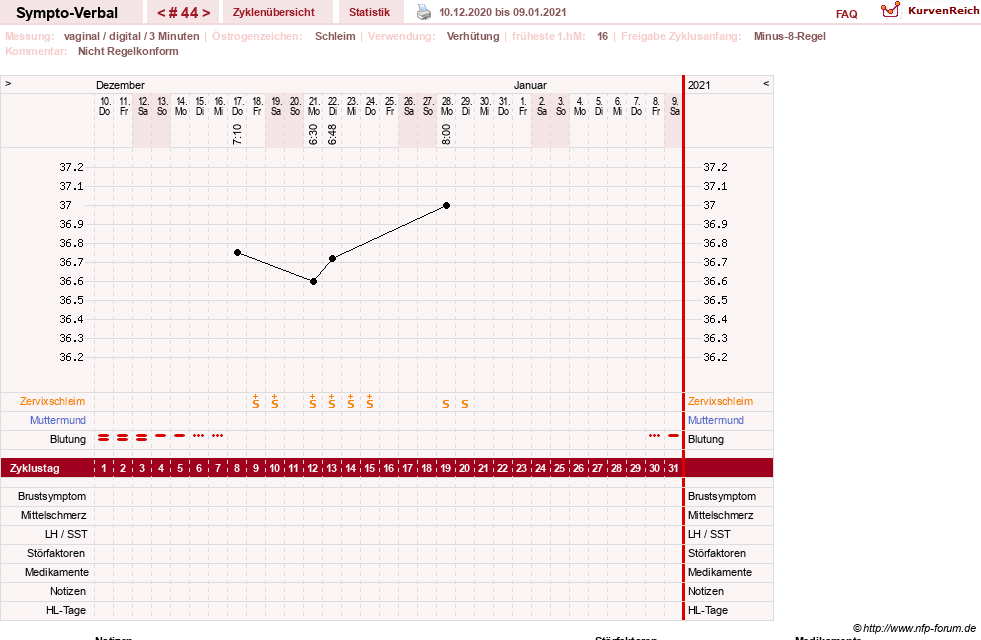The image size is (981, 640).
Task: Click the right-side Muttermund label
Action: pos(716,420)
